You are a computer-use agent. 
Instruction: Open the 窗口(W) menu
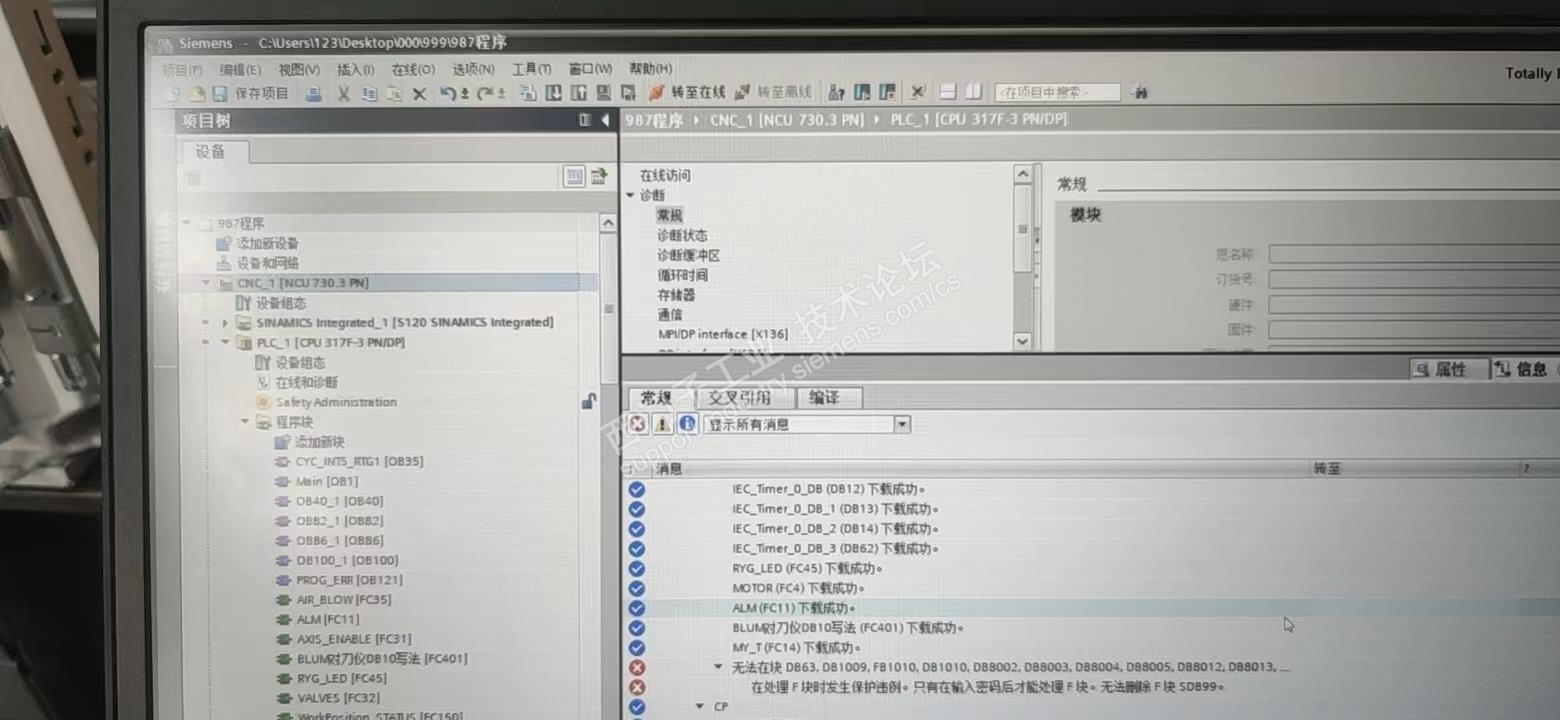point(590,70)
